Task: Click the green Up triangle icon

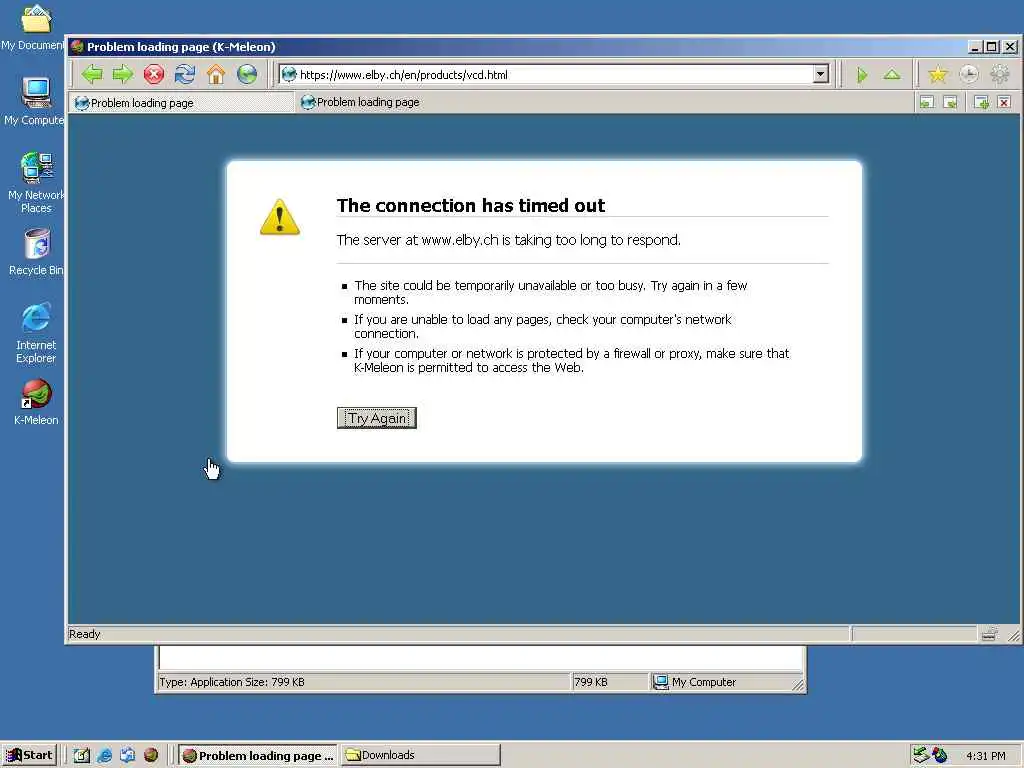Action: tap(892, 74)
